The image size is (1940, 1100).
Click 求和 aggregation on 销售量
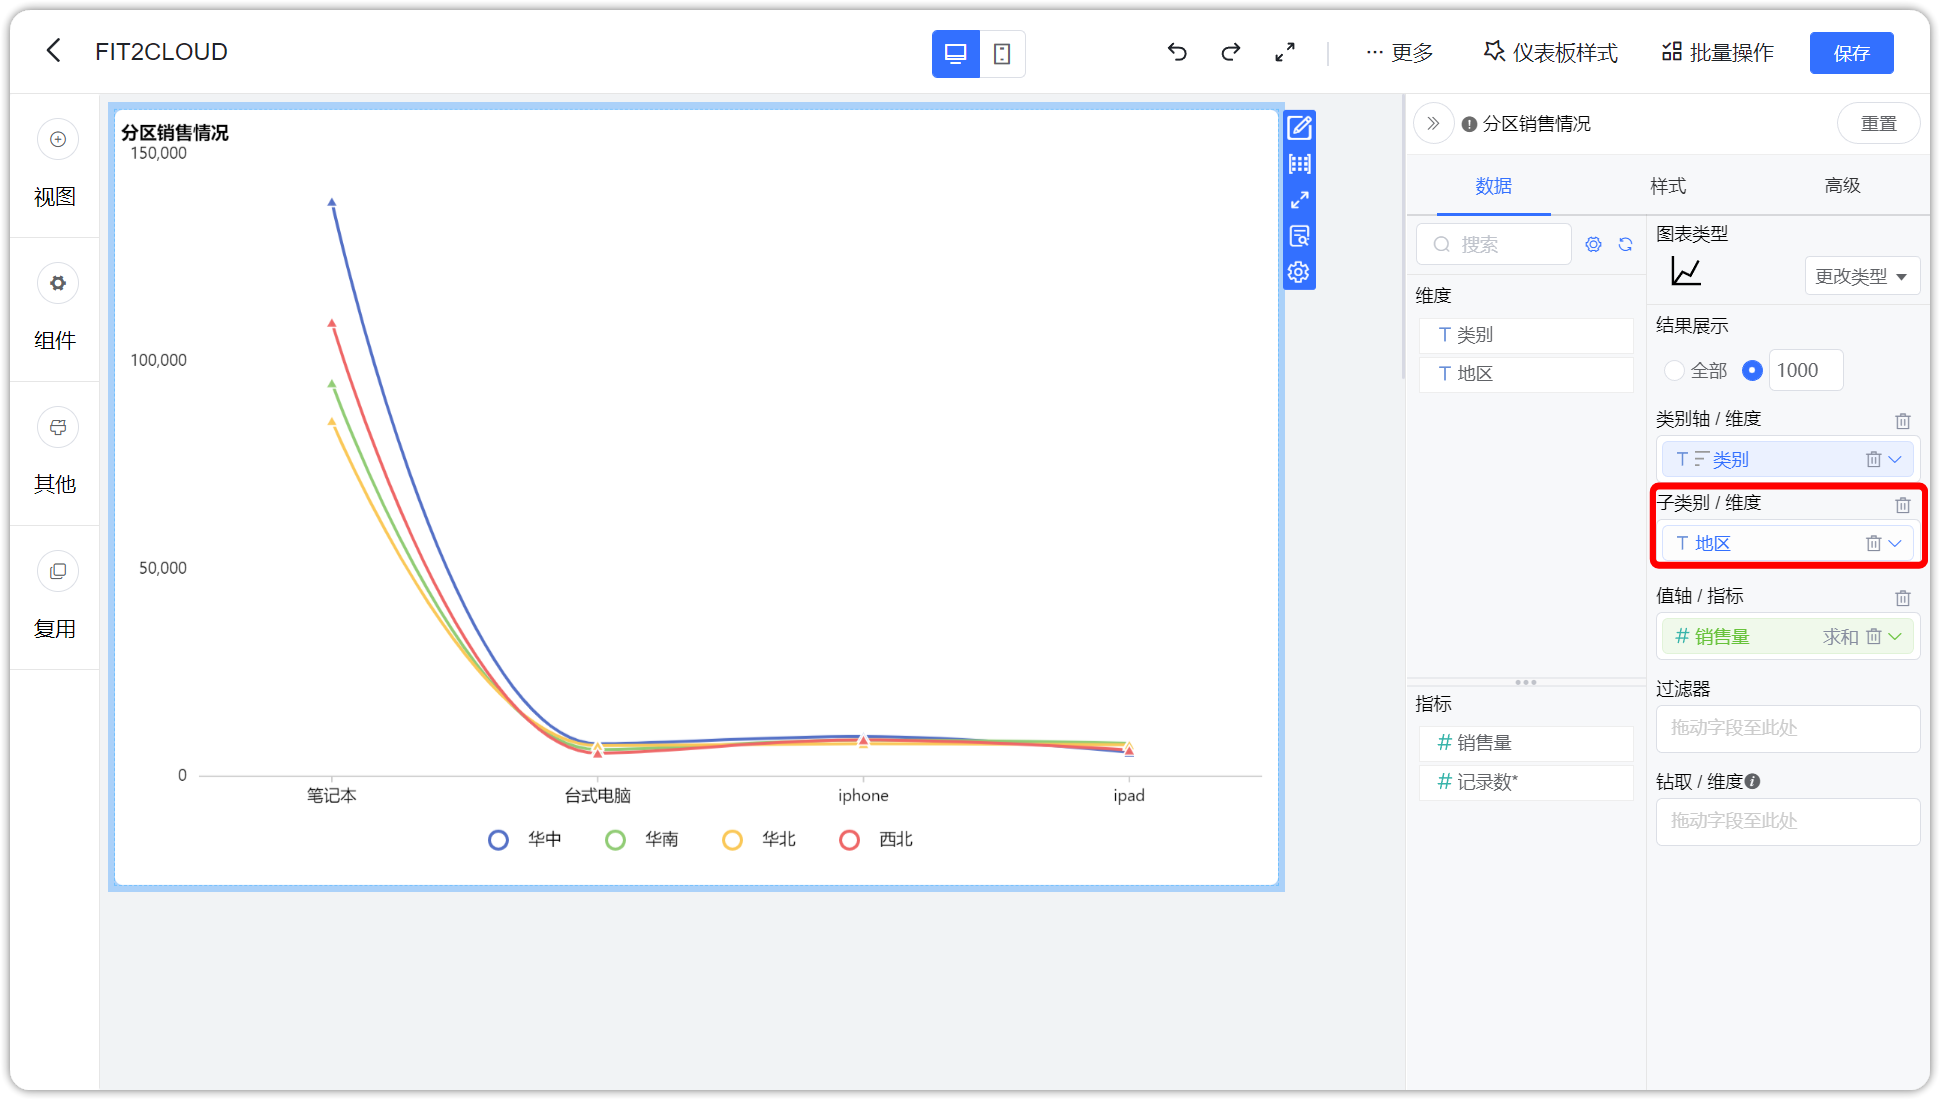[x=1840, y=637]
